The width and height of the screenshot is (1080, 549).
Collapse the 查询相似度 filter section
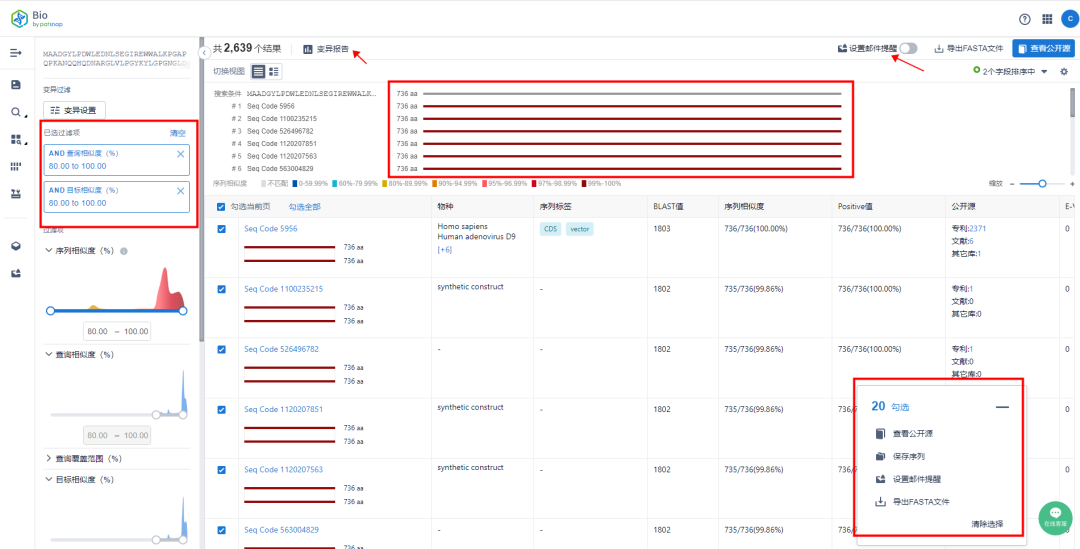pos(49,354)
